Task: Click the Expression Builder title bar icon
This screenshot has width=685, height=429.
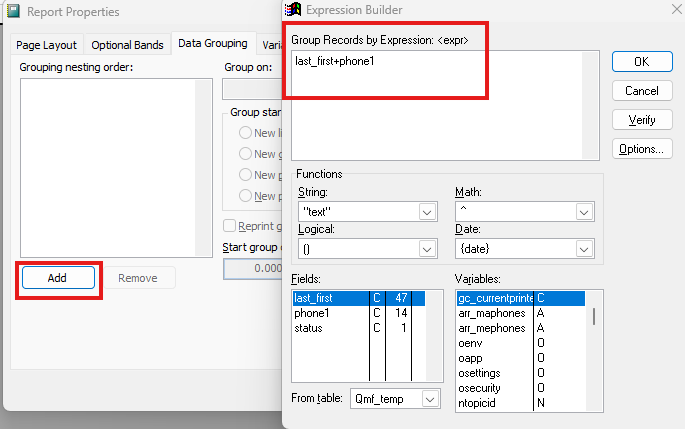Action: coord(295,12)
